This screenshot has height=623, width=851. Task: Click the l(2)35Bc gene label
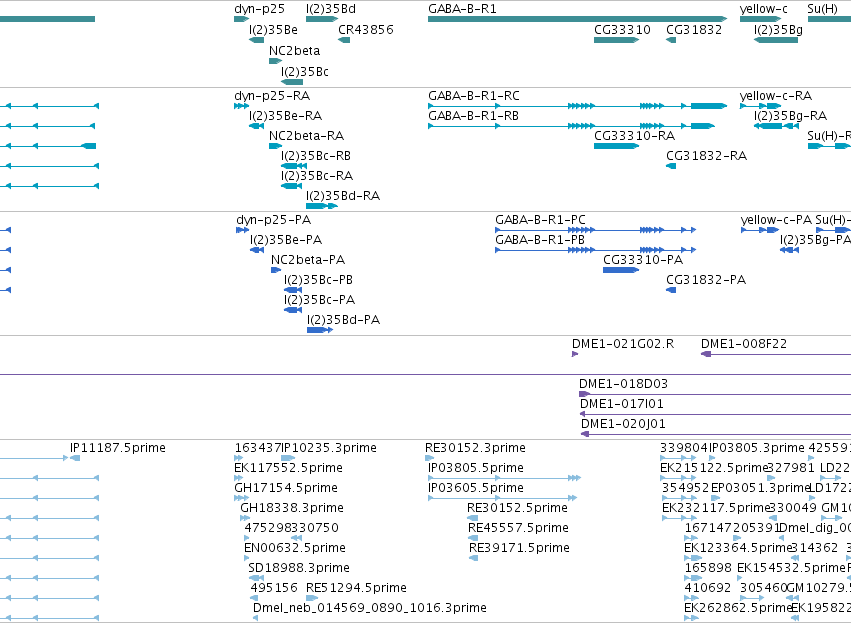coord(305,72)
